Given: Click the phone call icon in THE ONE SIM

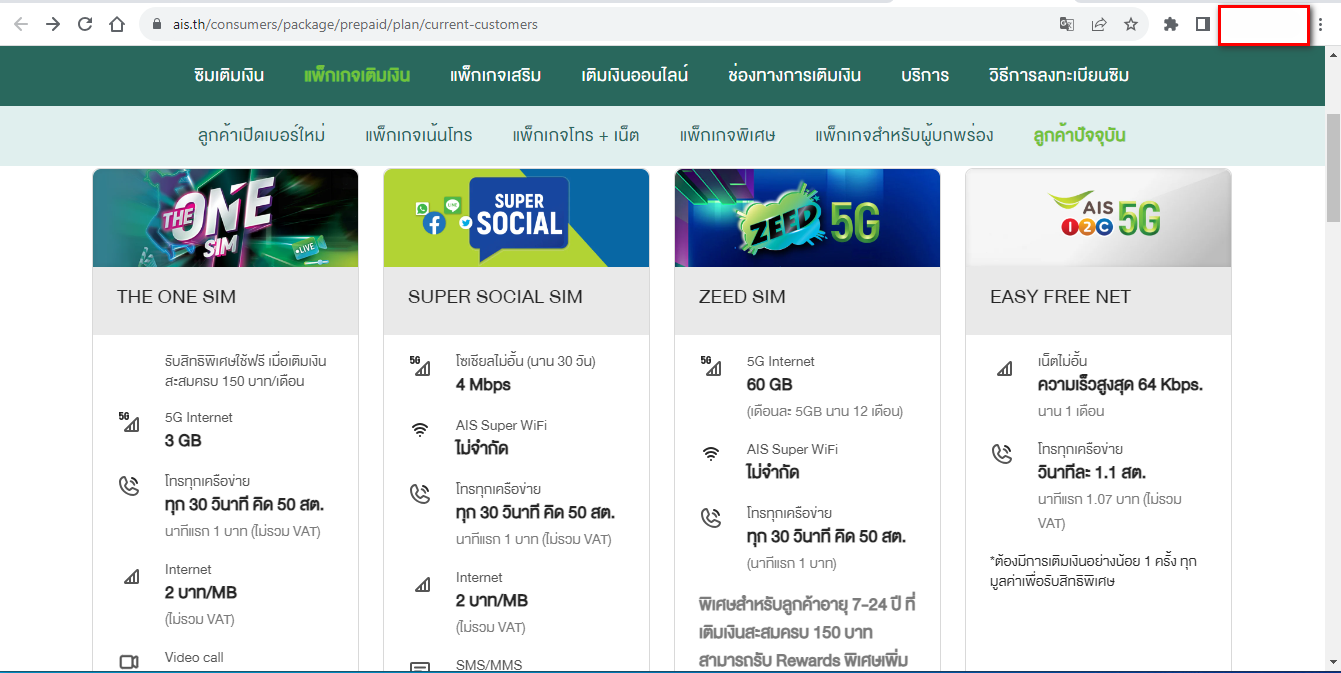Looking at the screenshot, I should click(x=129, y=486).
